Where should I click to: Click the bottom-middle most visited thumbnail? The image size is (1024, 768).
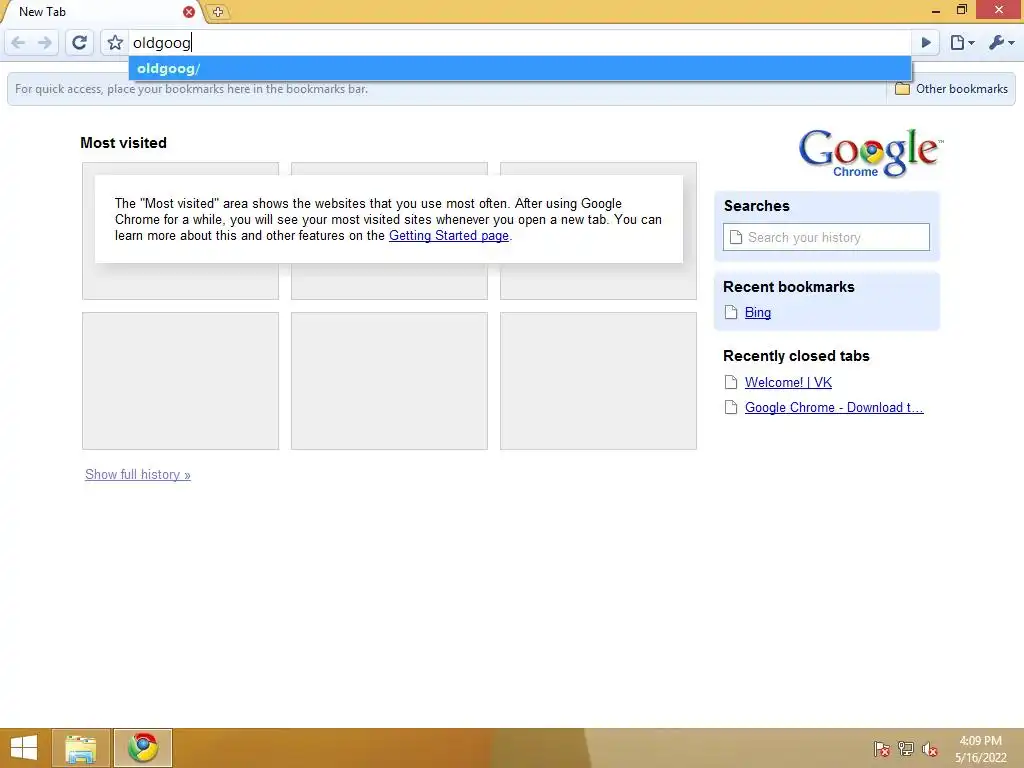389,381
